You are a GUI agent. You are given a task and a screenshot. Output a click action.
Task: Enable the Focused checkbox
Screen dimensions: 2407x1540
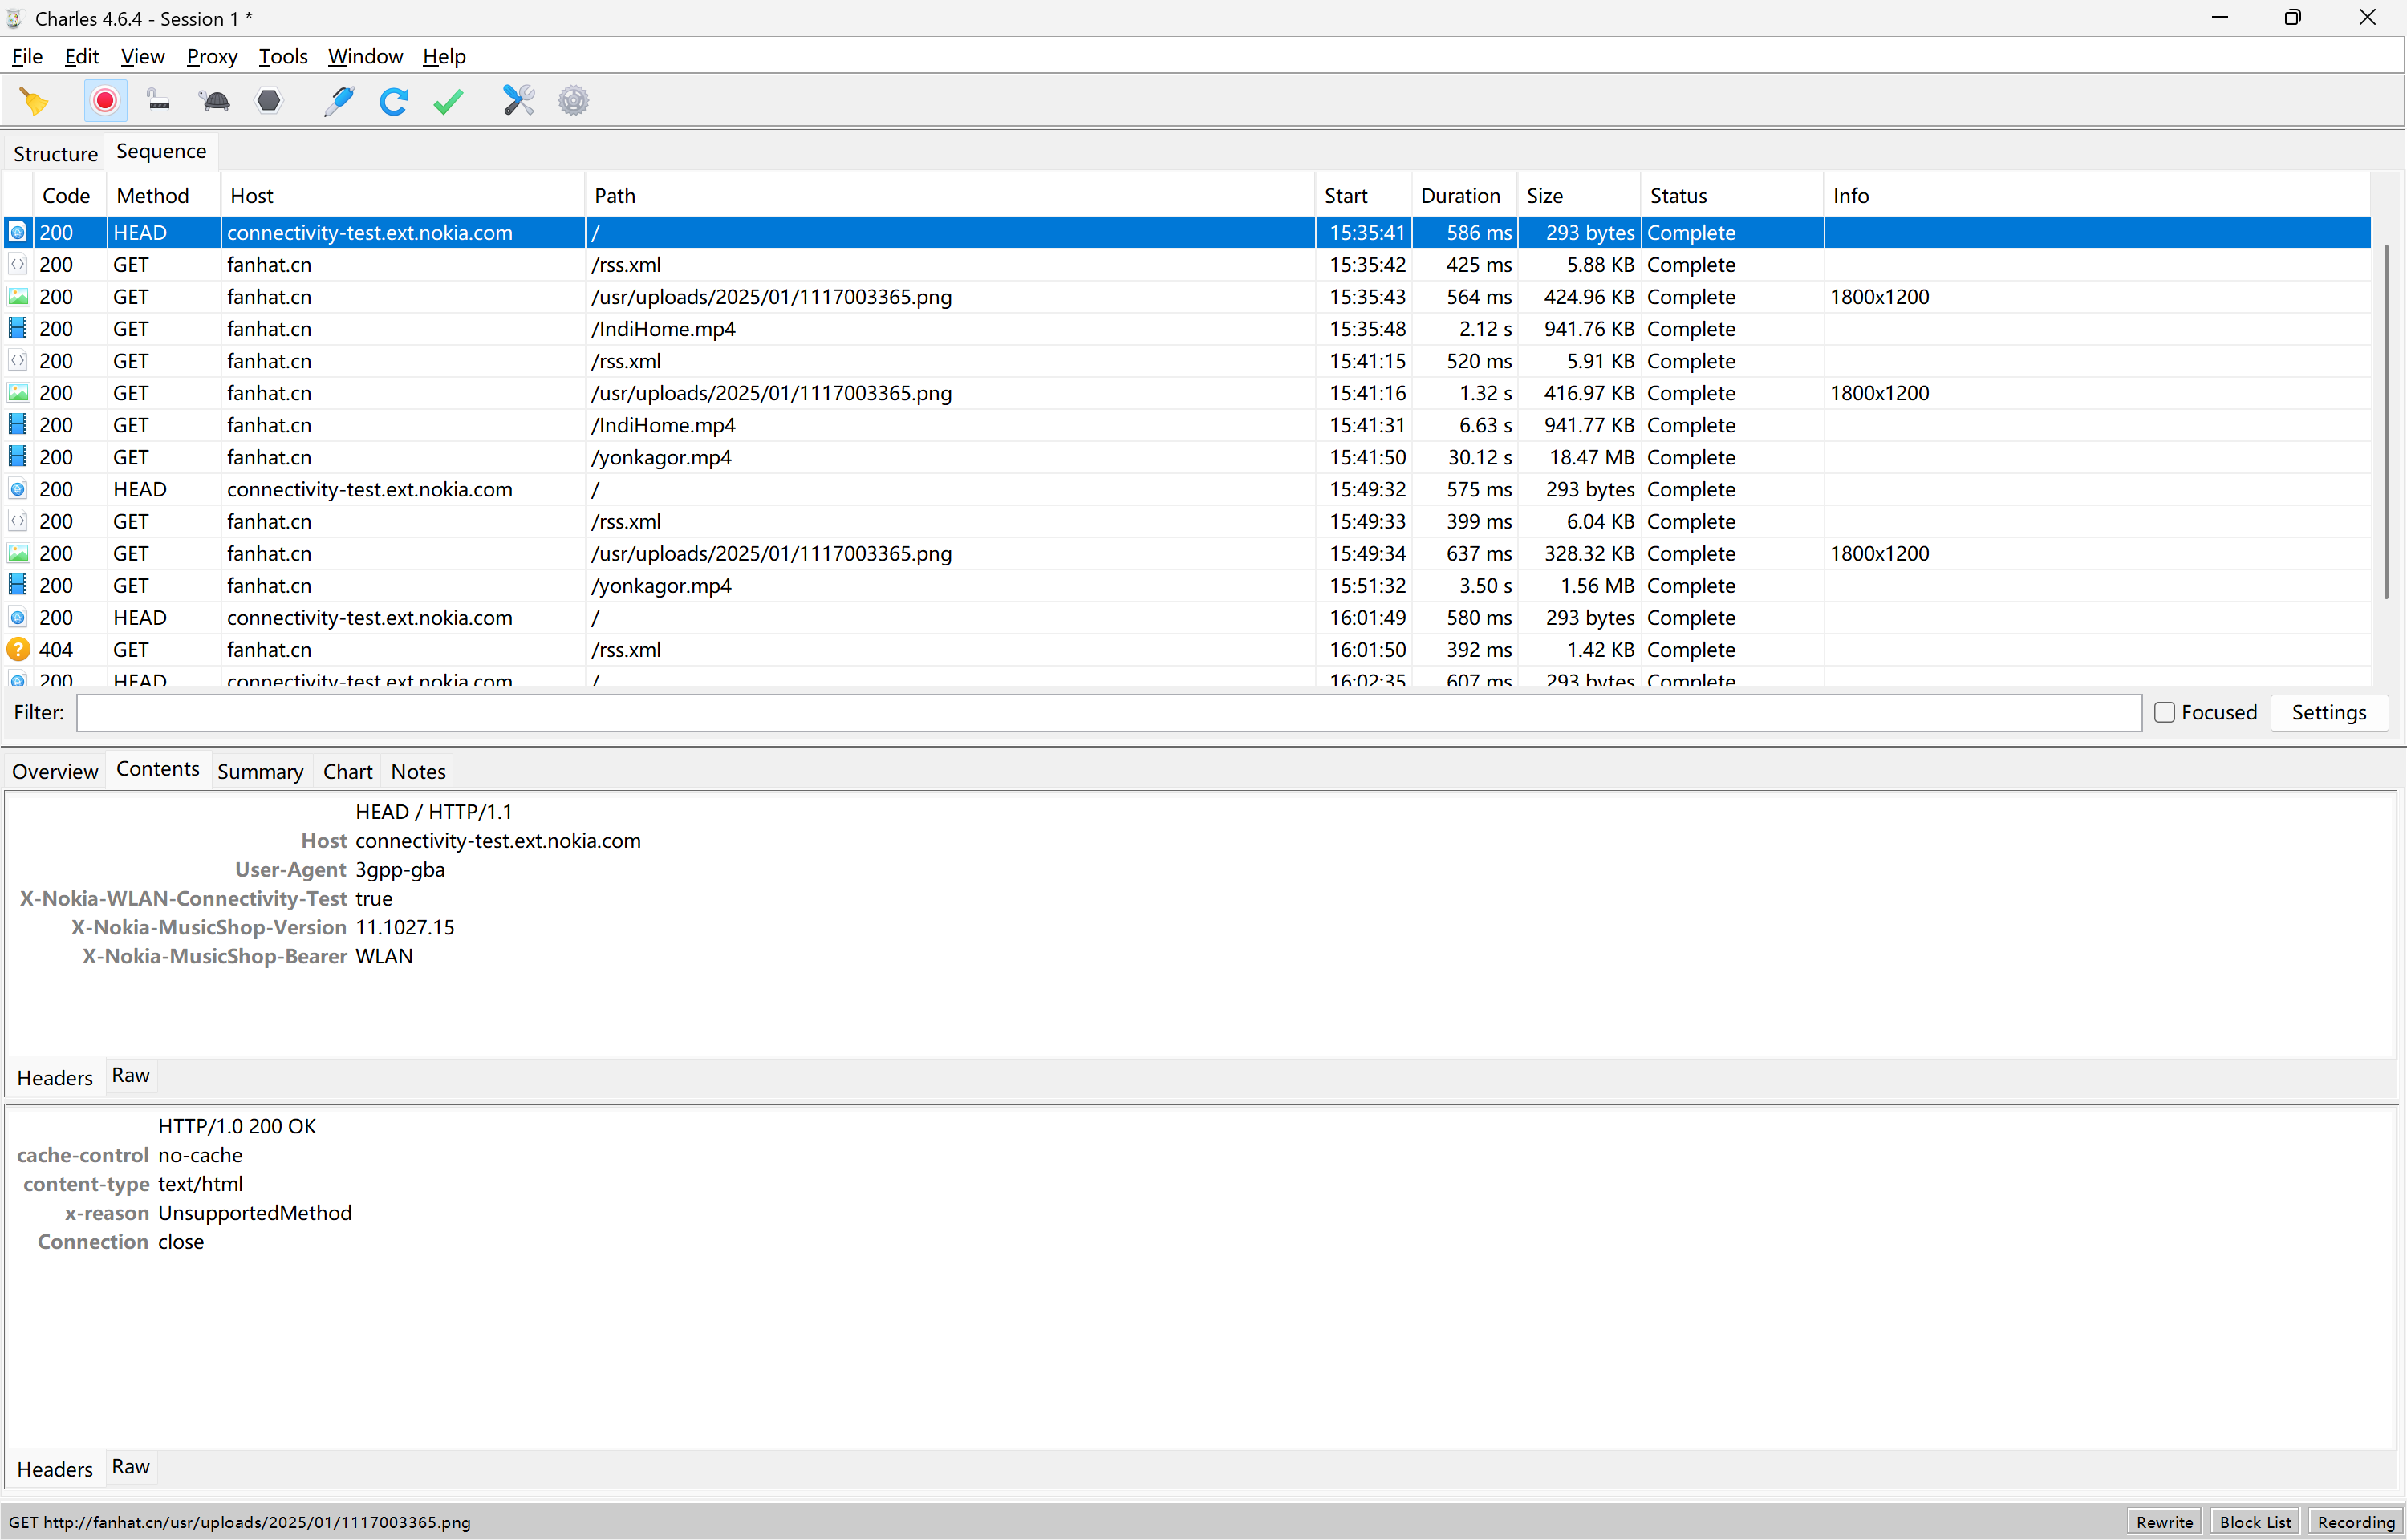point(2164,713)
